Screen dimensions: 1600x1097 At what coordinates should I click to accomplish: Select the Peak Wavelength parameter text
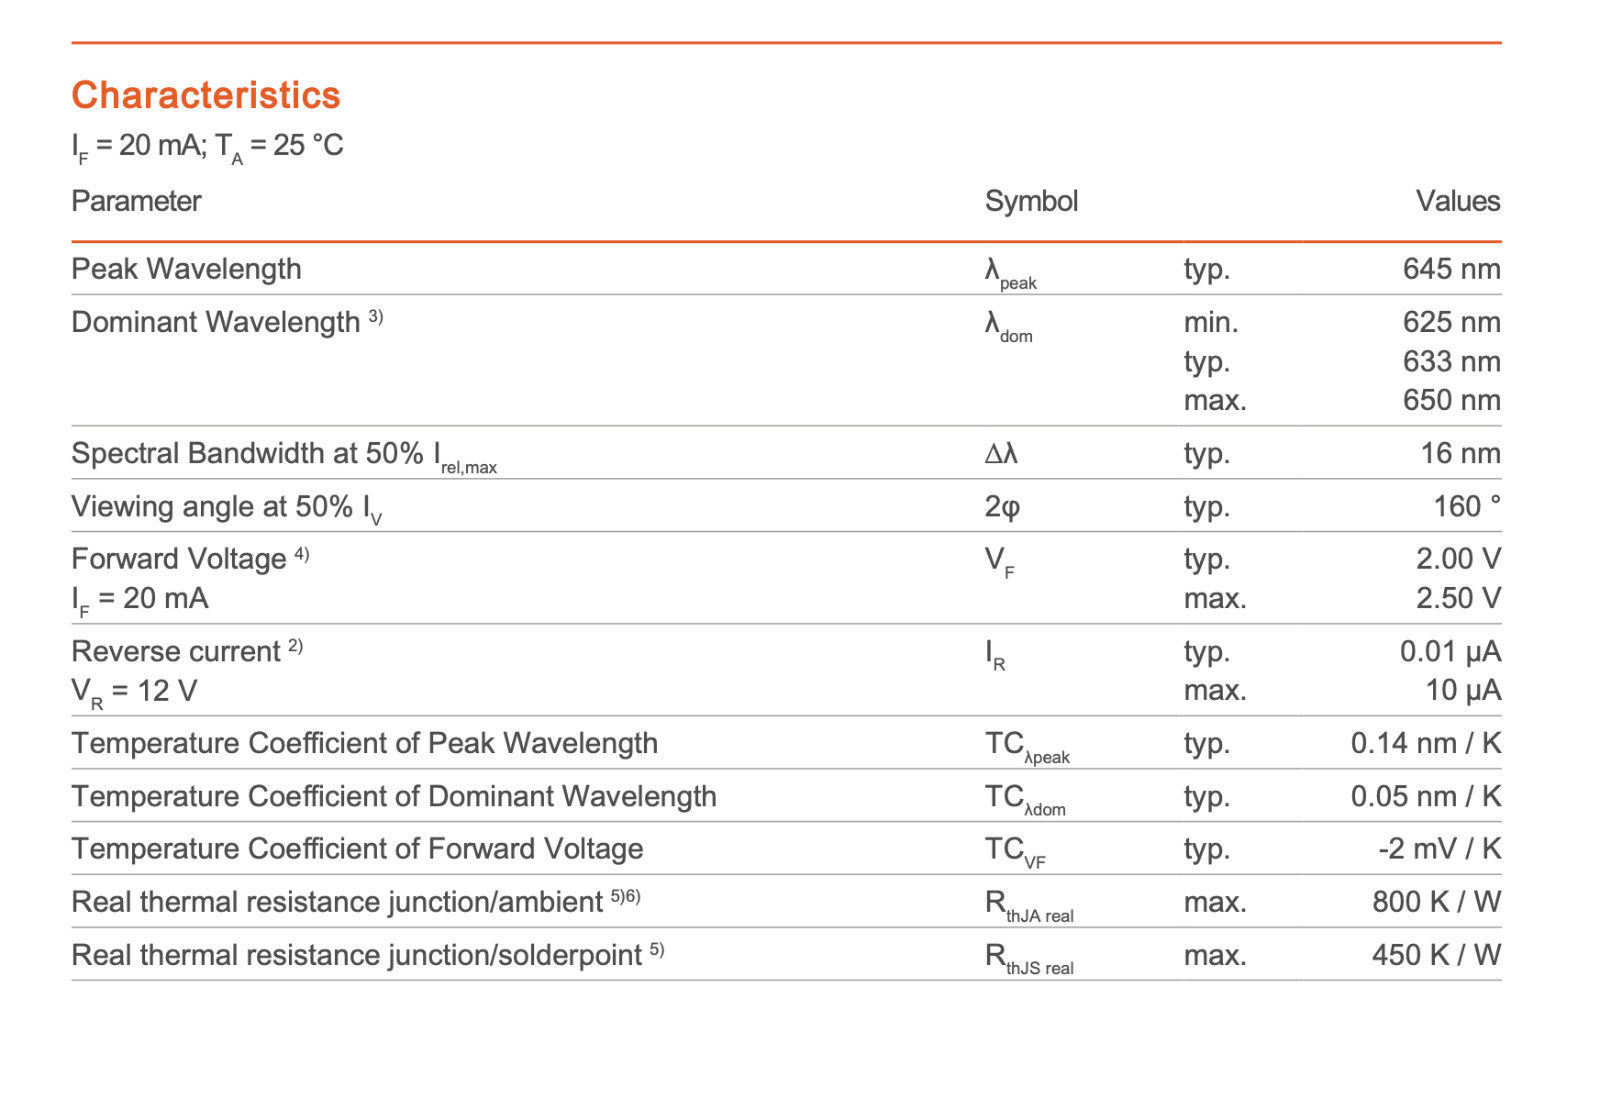click(x=186, y=269)
